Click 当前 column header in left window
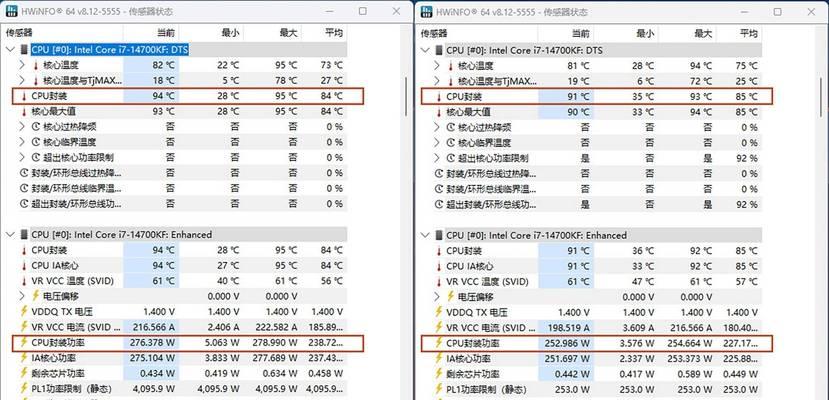Viewport: 829px width, 400px height. click(x=165, y=33)
